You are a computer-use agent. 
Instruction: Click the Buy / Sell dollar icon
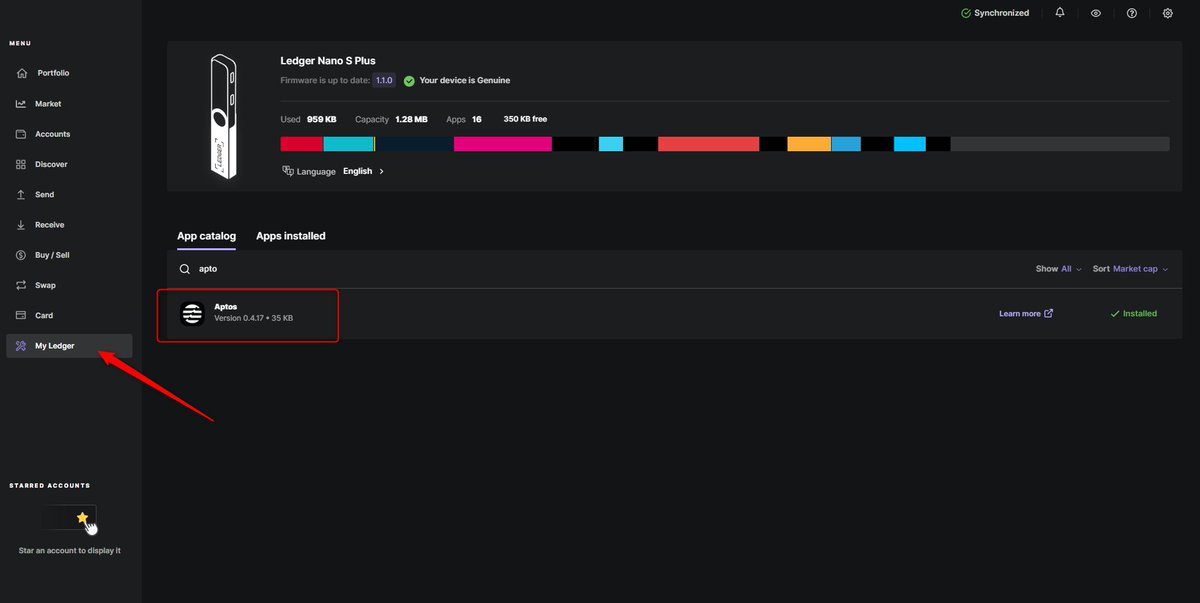click(x=22, y=255)
